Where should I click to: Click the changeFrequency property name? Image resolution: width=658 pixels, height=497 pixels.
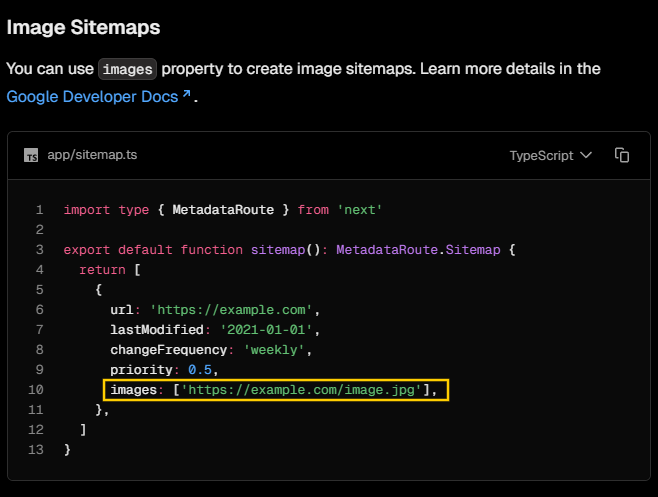[169, 350]
